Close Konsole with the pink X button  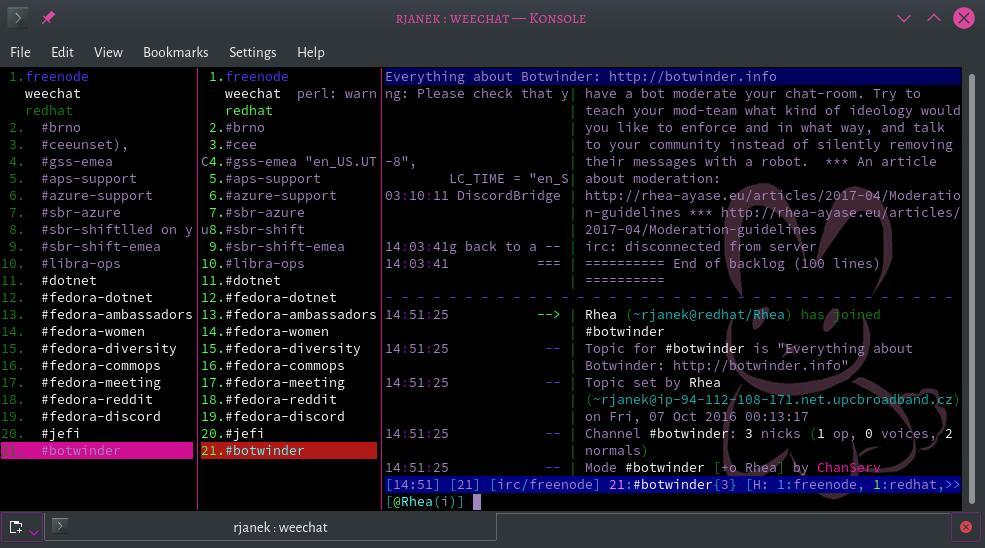click(x=964, y=18)
